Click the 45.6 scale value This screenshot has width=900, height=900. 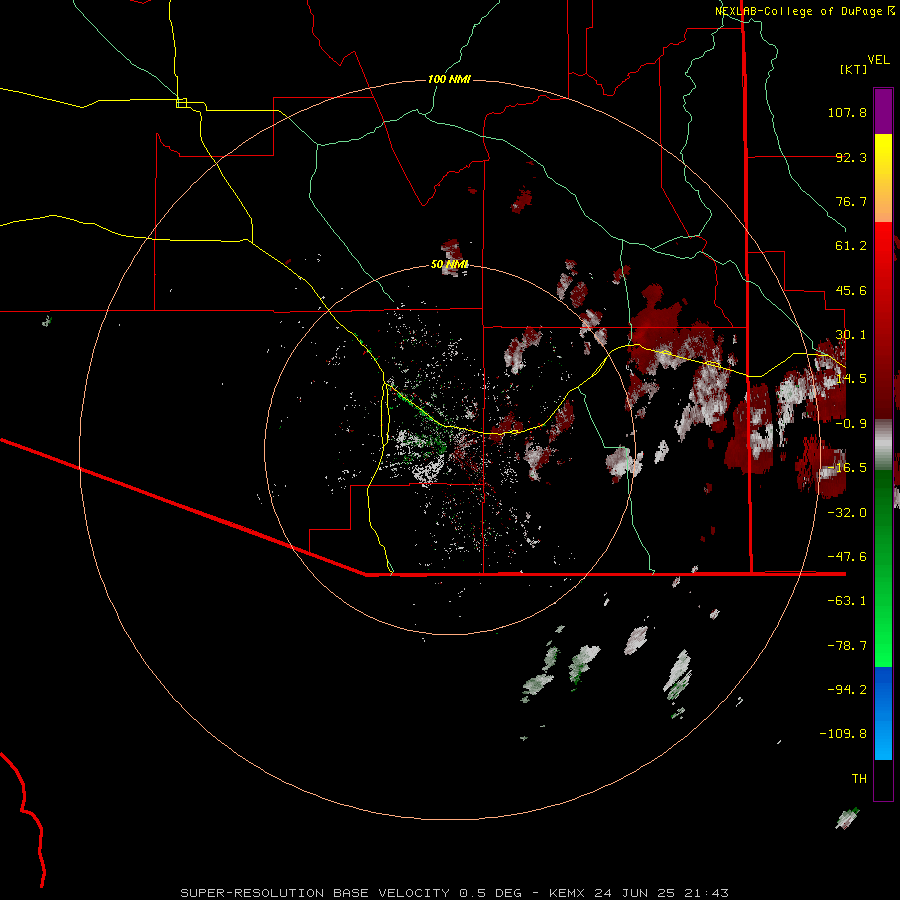851,290
